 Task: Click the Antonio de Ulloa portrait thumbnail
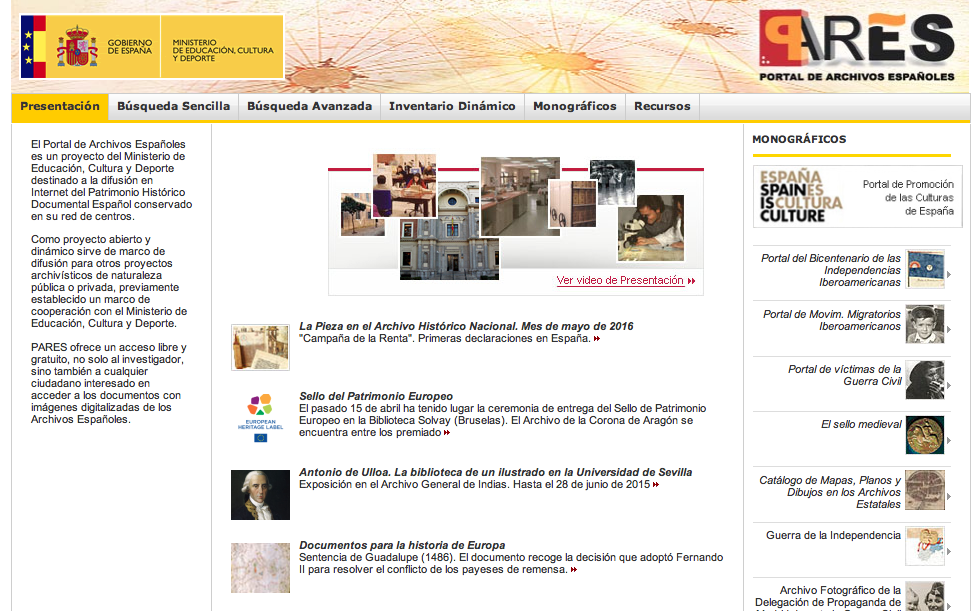[x=260, y=495]
